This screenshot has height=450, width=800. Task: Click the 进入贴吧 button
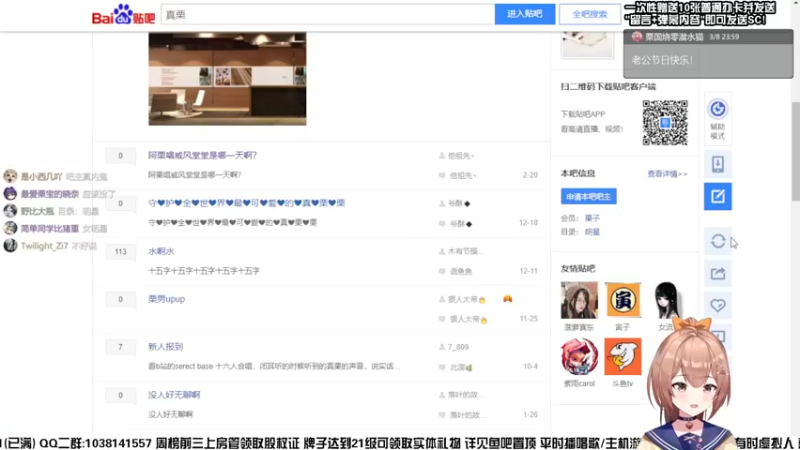524,14
